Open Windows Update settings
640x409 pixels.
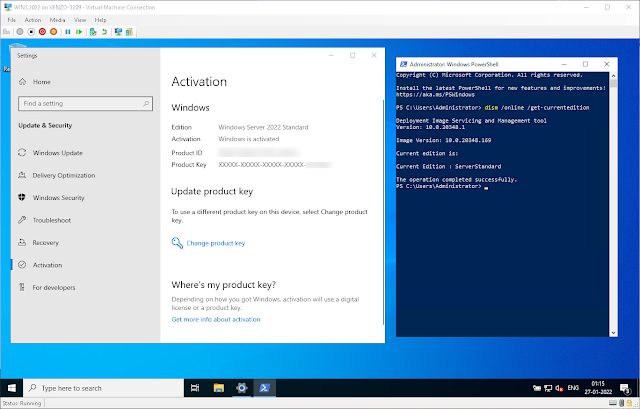tap(58, 153)
